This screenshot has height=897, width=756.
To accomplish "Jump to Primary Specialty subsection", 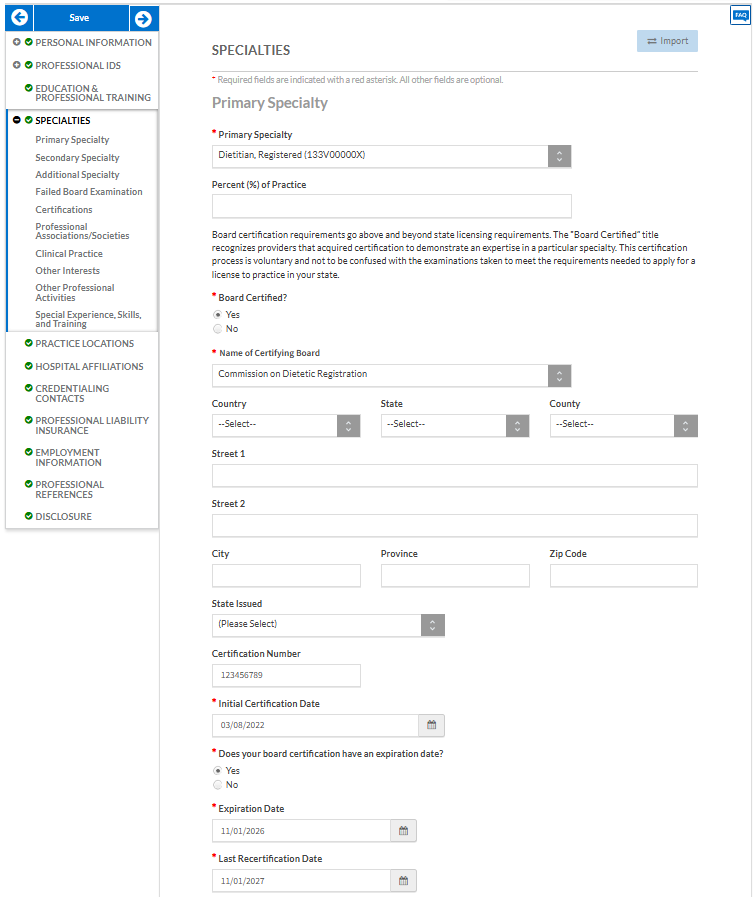I will [72, 140].
